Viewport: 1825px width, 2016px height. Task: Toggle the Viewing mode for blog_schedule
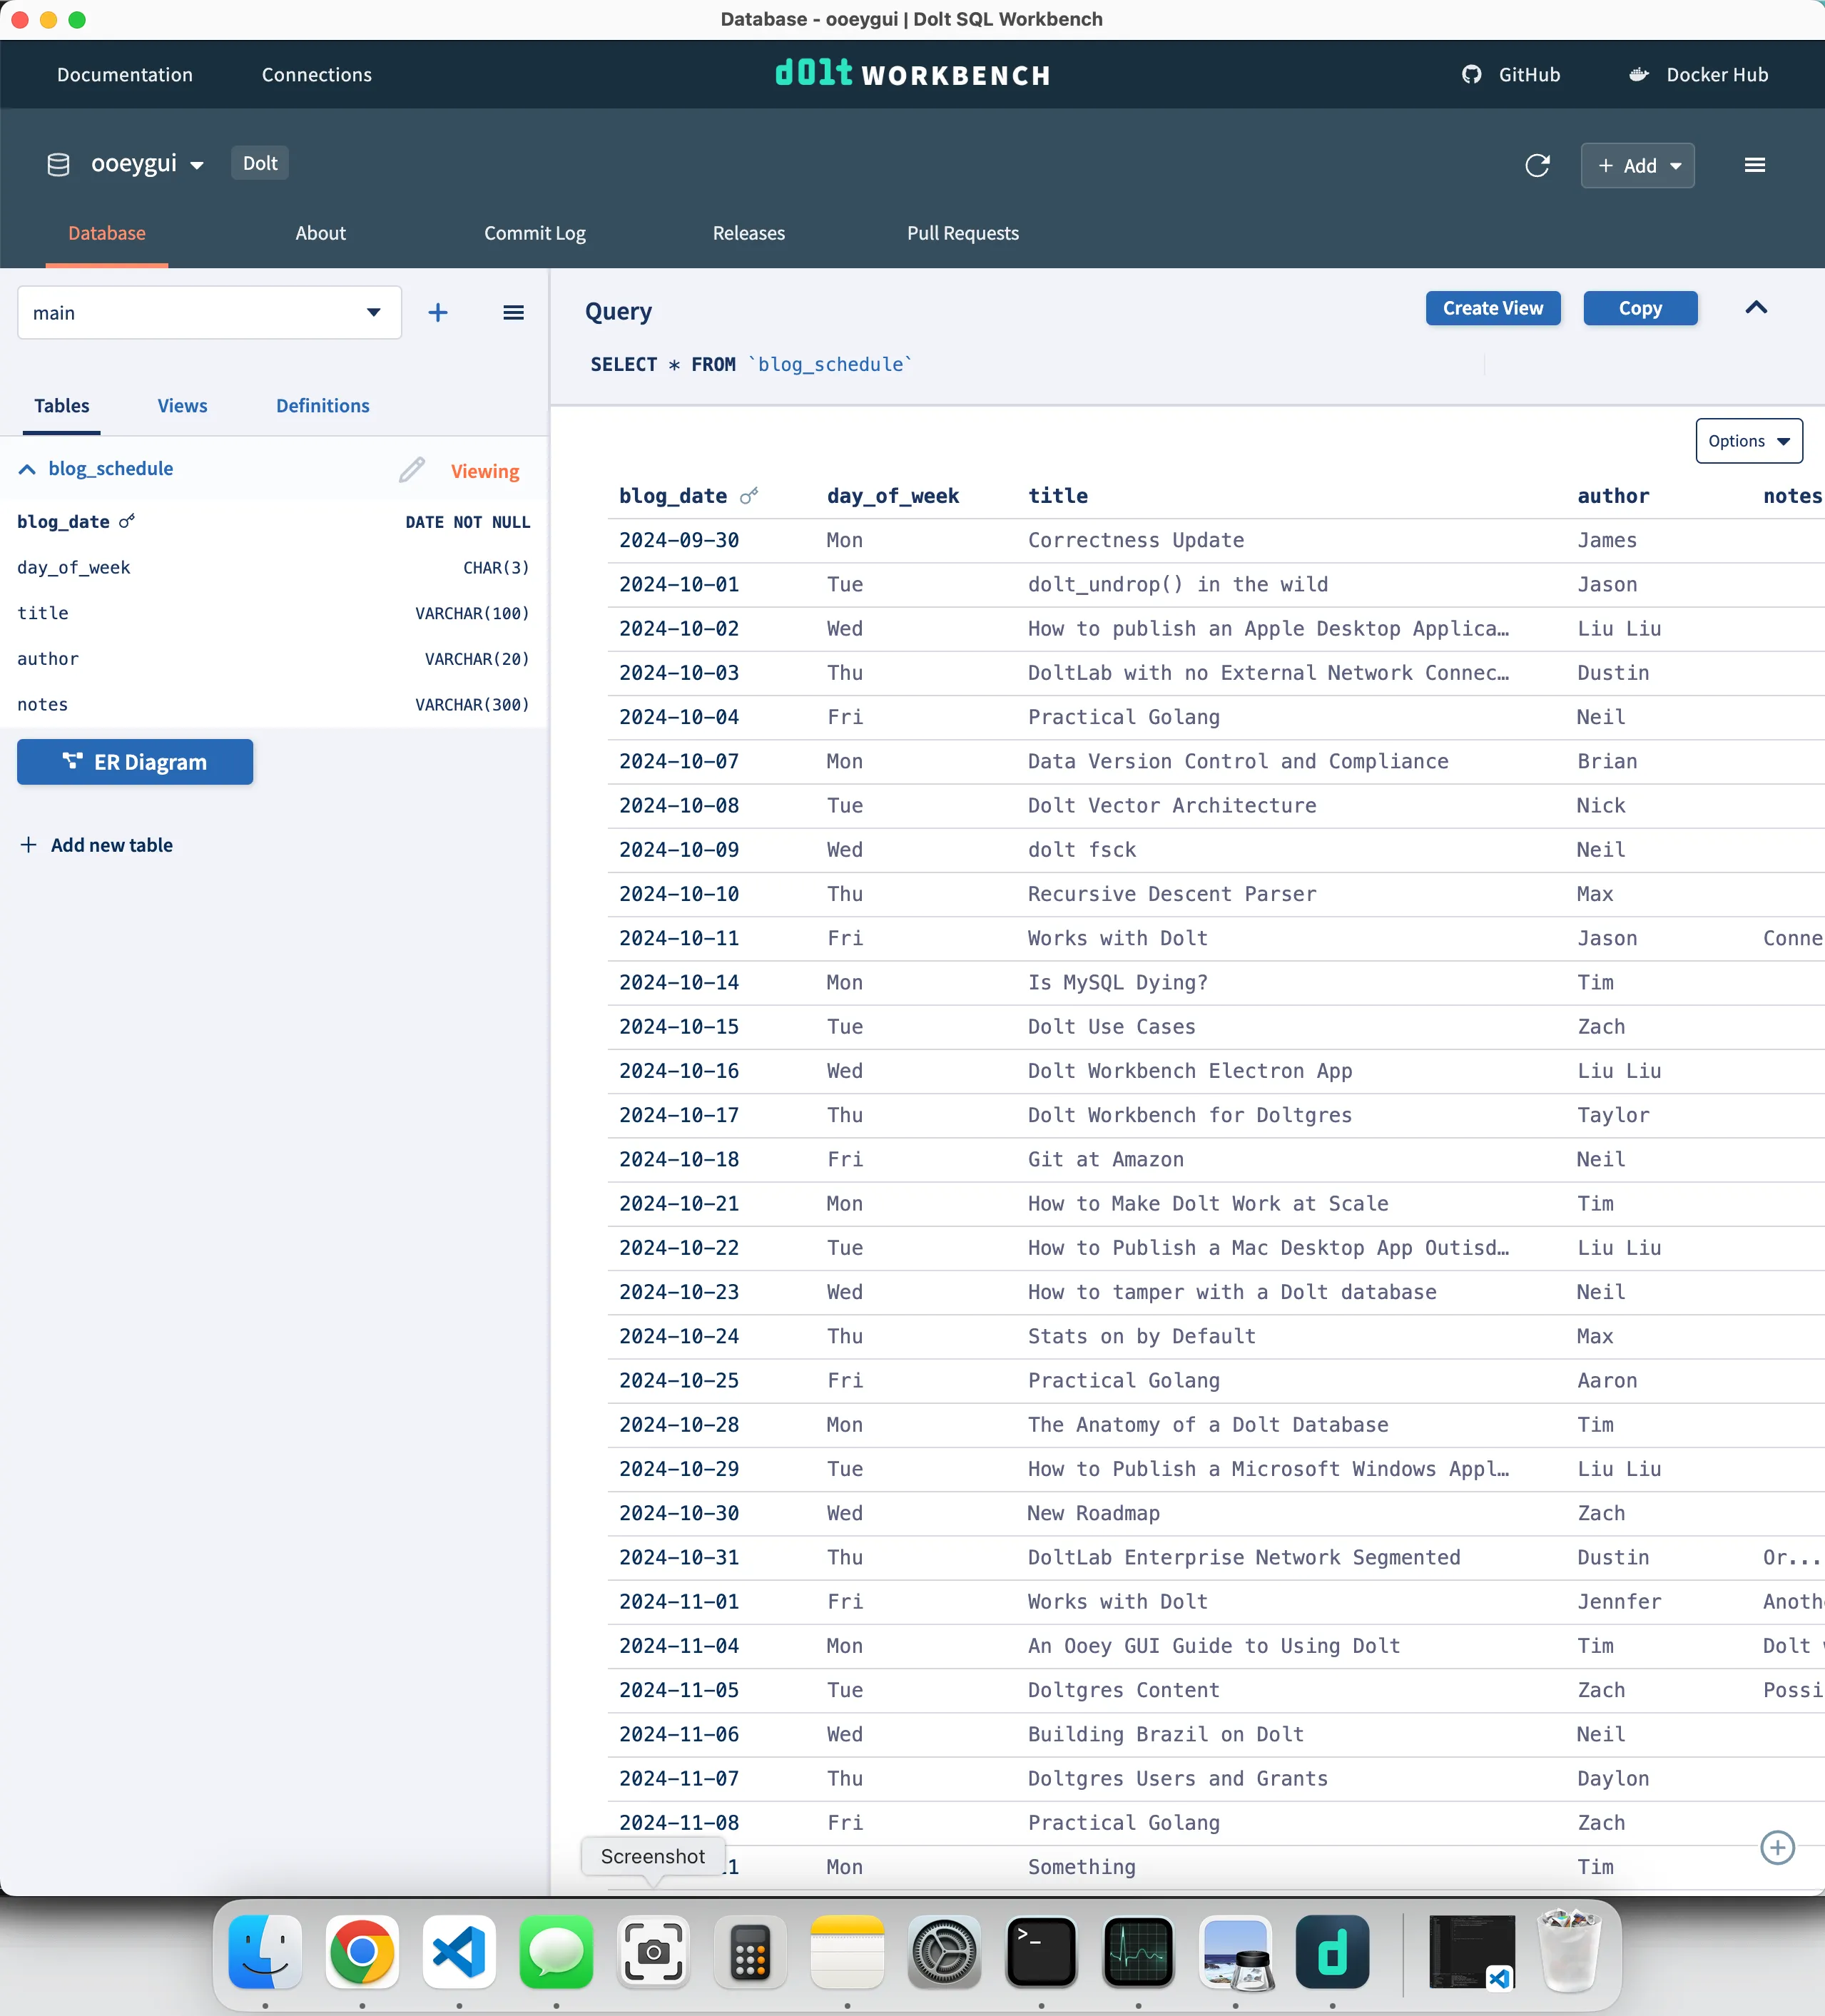point(485,470)
